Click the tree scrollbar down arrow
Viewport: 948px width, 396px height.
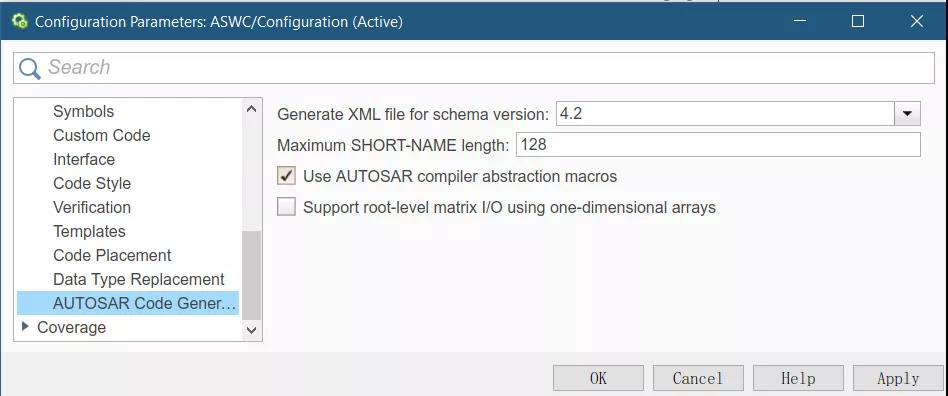click(252, 330)
